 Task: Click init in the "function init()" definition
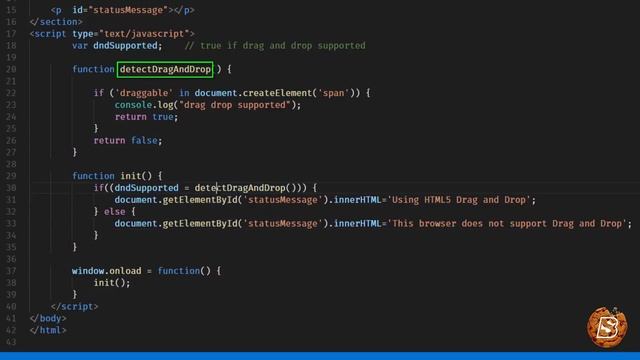131,176
